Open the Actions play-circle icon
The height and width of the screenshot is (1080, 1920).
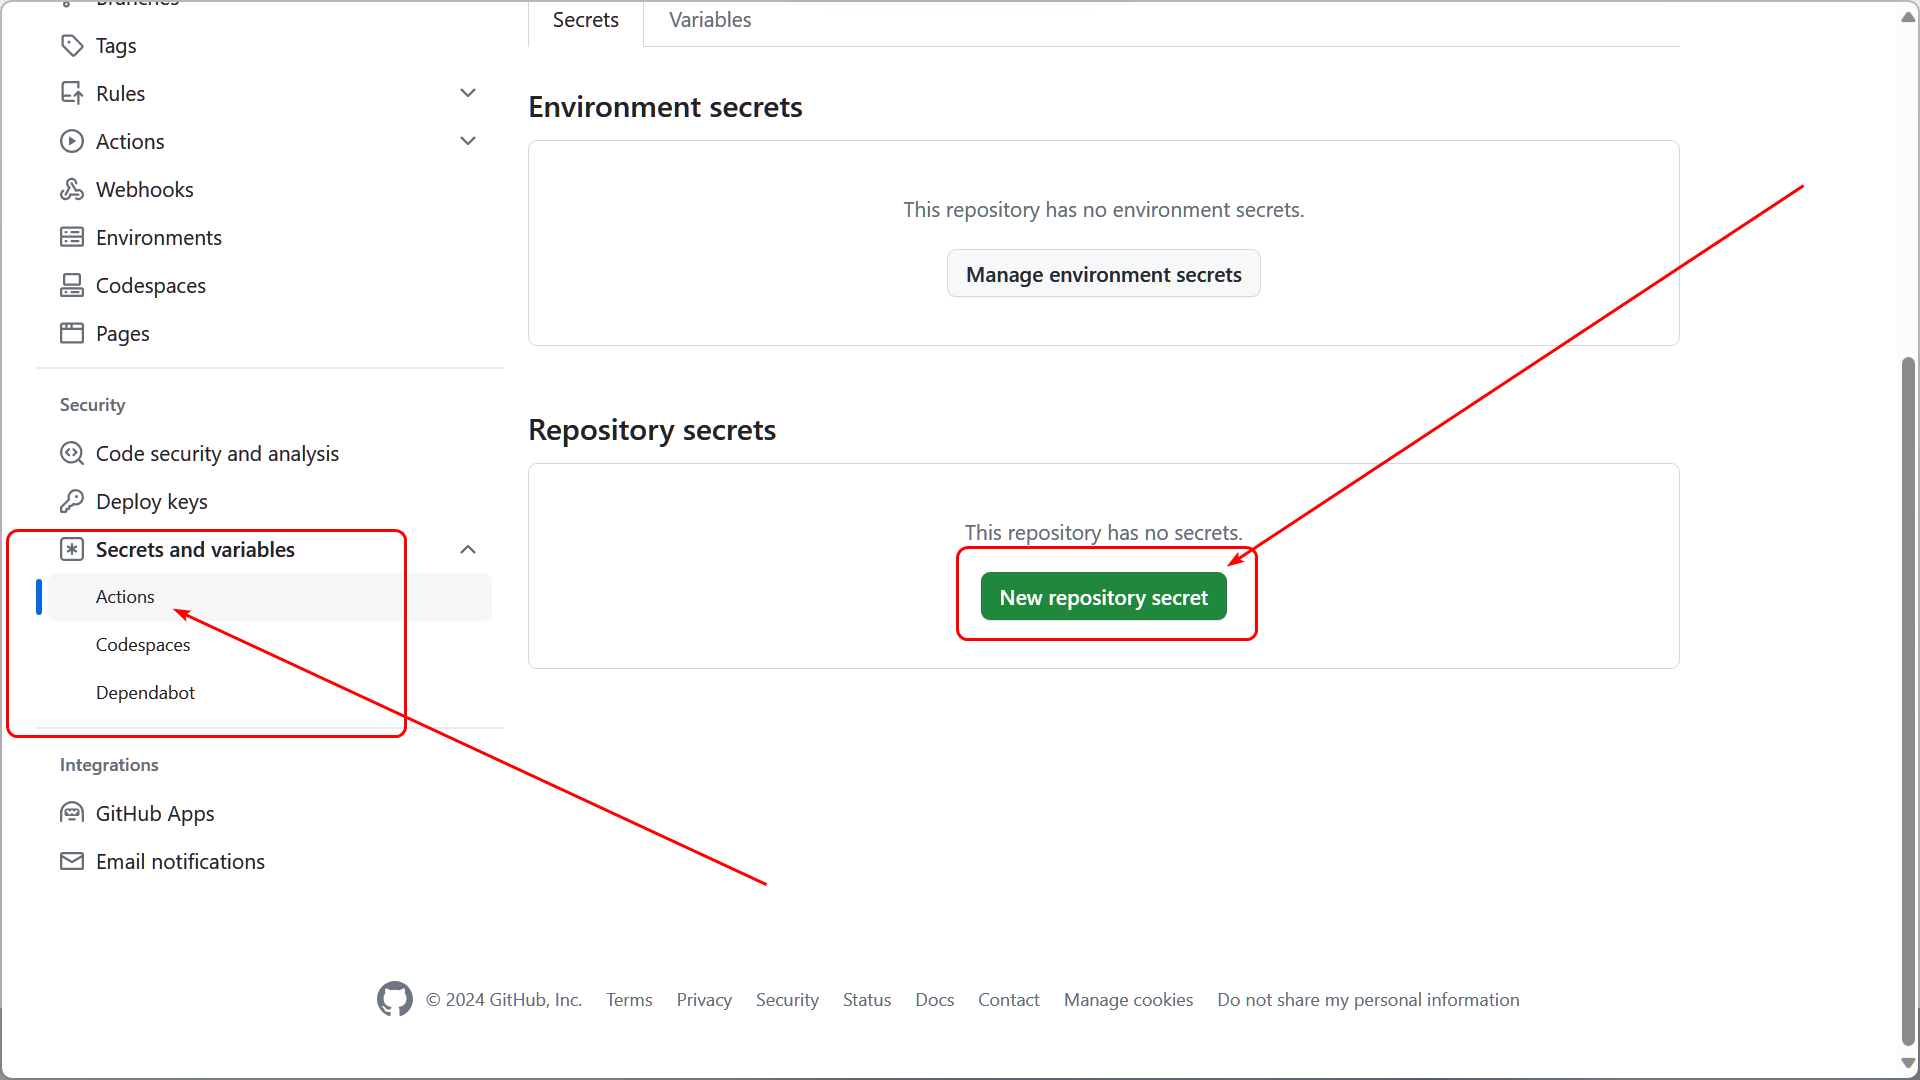click(72, 142)
